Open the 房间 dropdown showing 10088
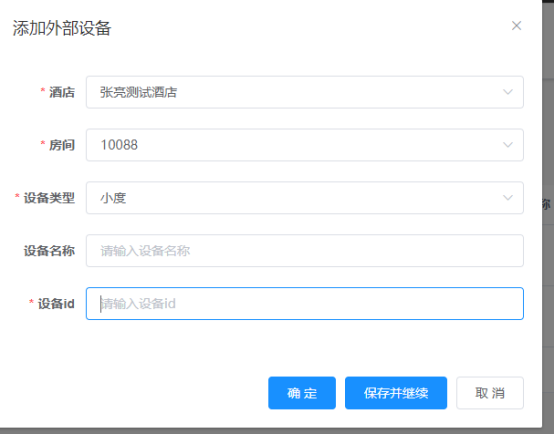 [305, 145]
